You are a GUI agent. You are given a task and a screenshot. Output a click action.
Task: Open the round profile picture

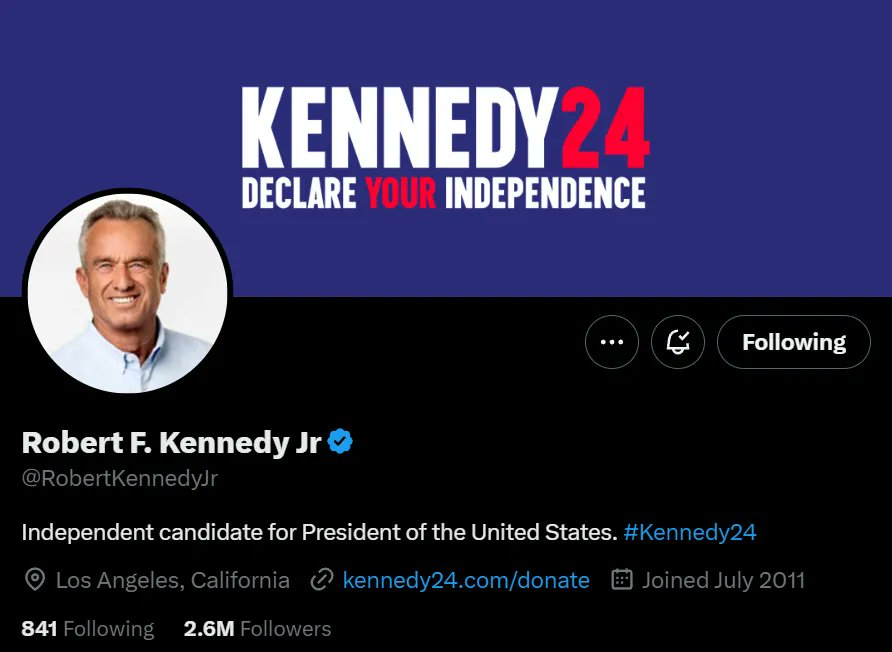127,289
